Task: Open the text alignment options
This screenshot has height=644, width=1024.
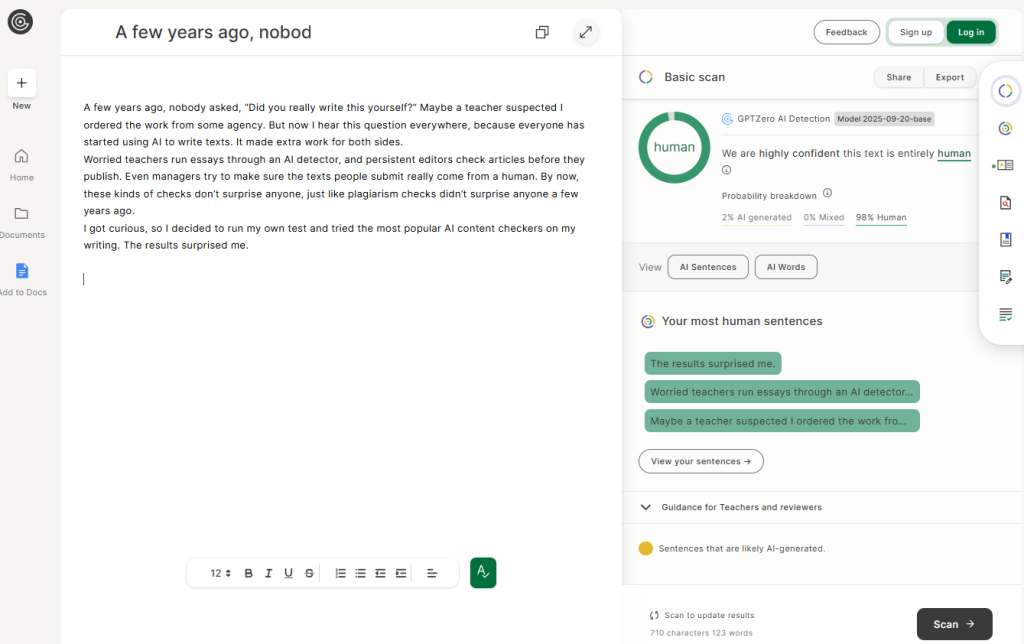Action: click(x=432, y=573)
